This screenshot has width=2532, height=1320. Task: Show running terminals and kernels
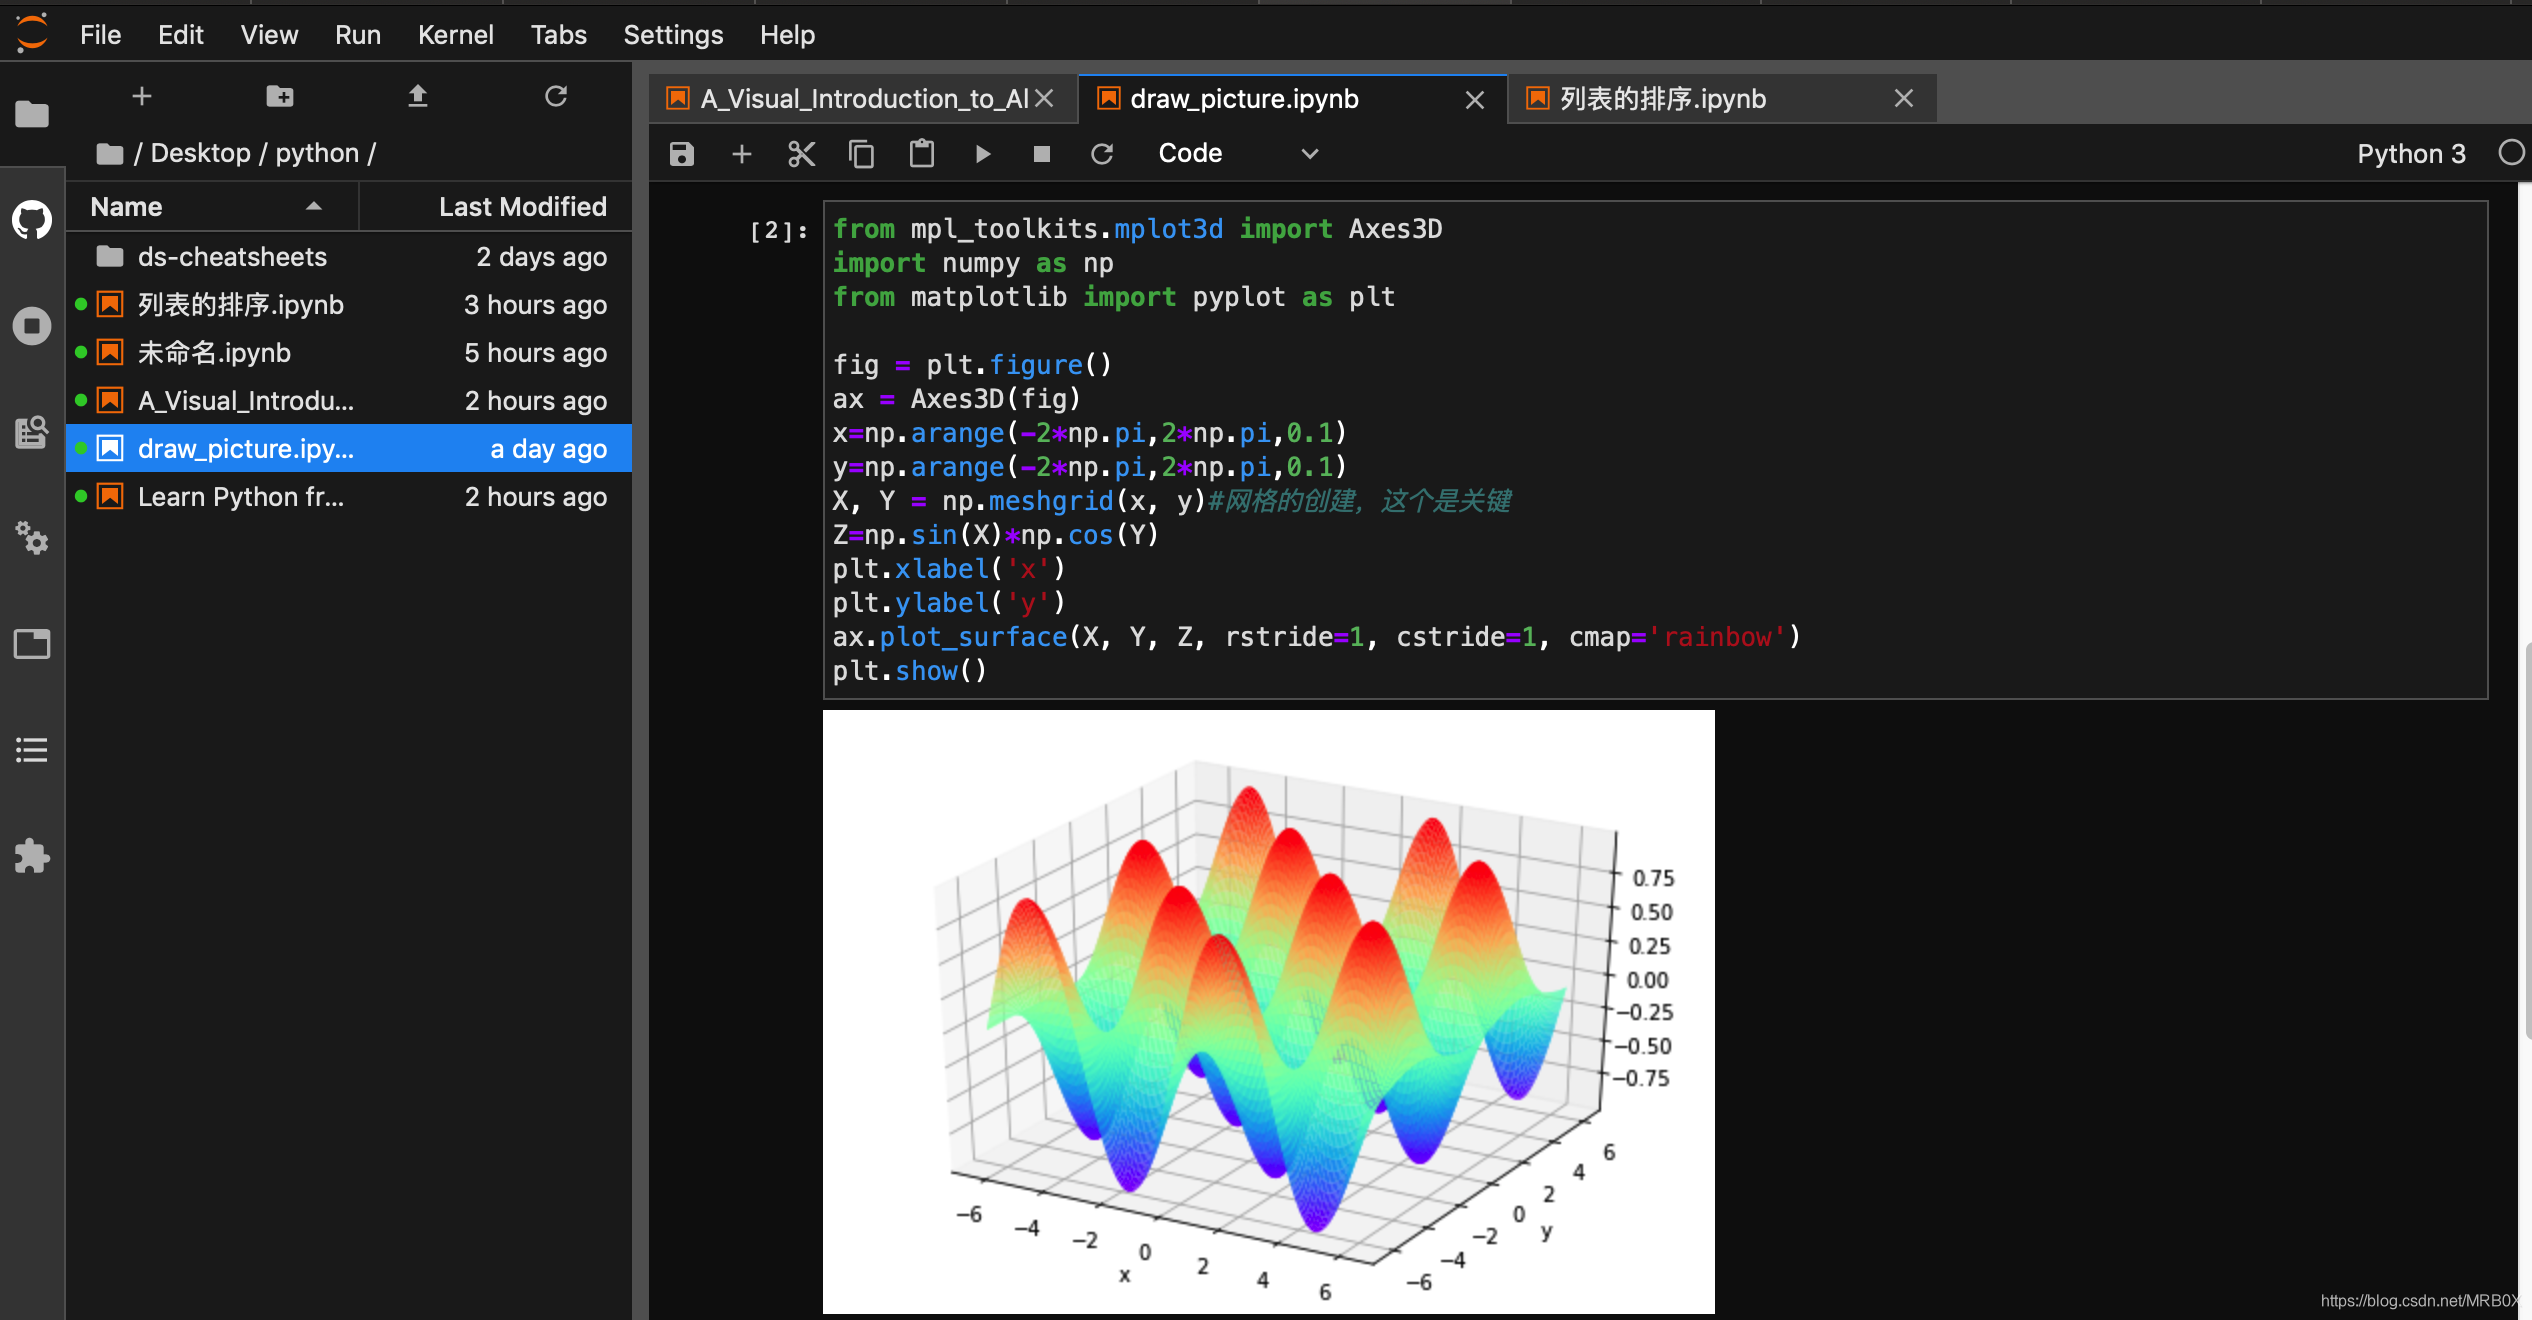(31, 325)
